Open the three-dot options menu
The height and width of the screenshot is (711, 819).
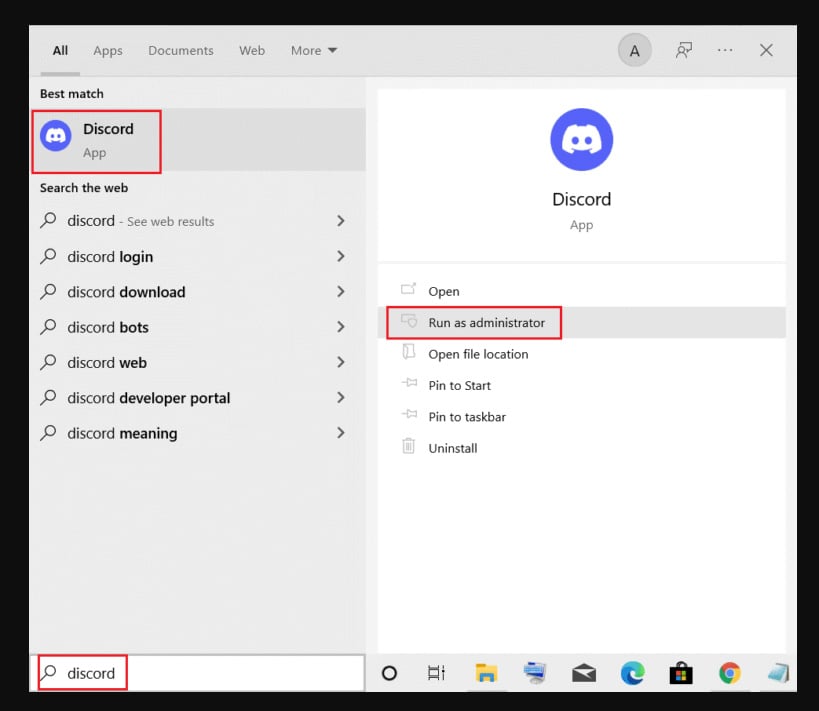(x=725, y=50)
